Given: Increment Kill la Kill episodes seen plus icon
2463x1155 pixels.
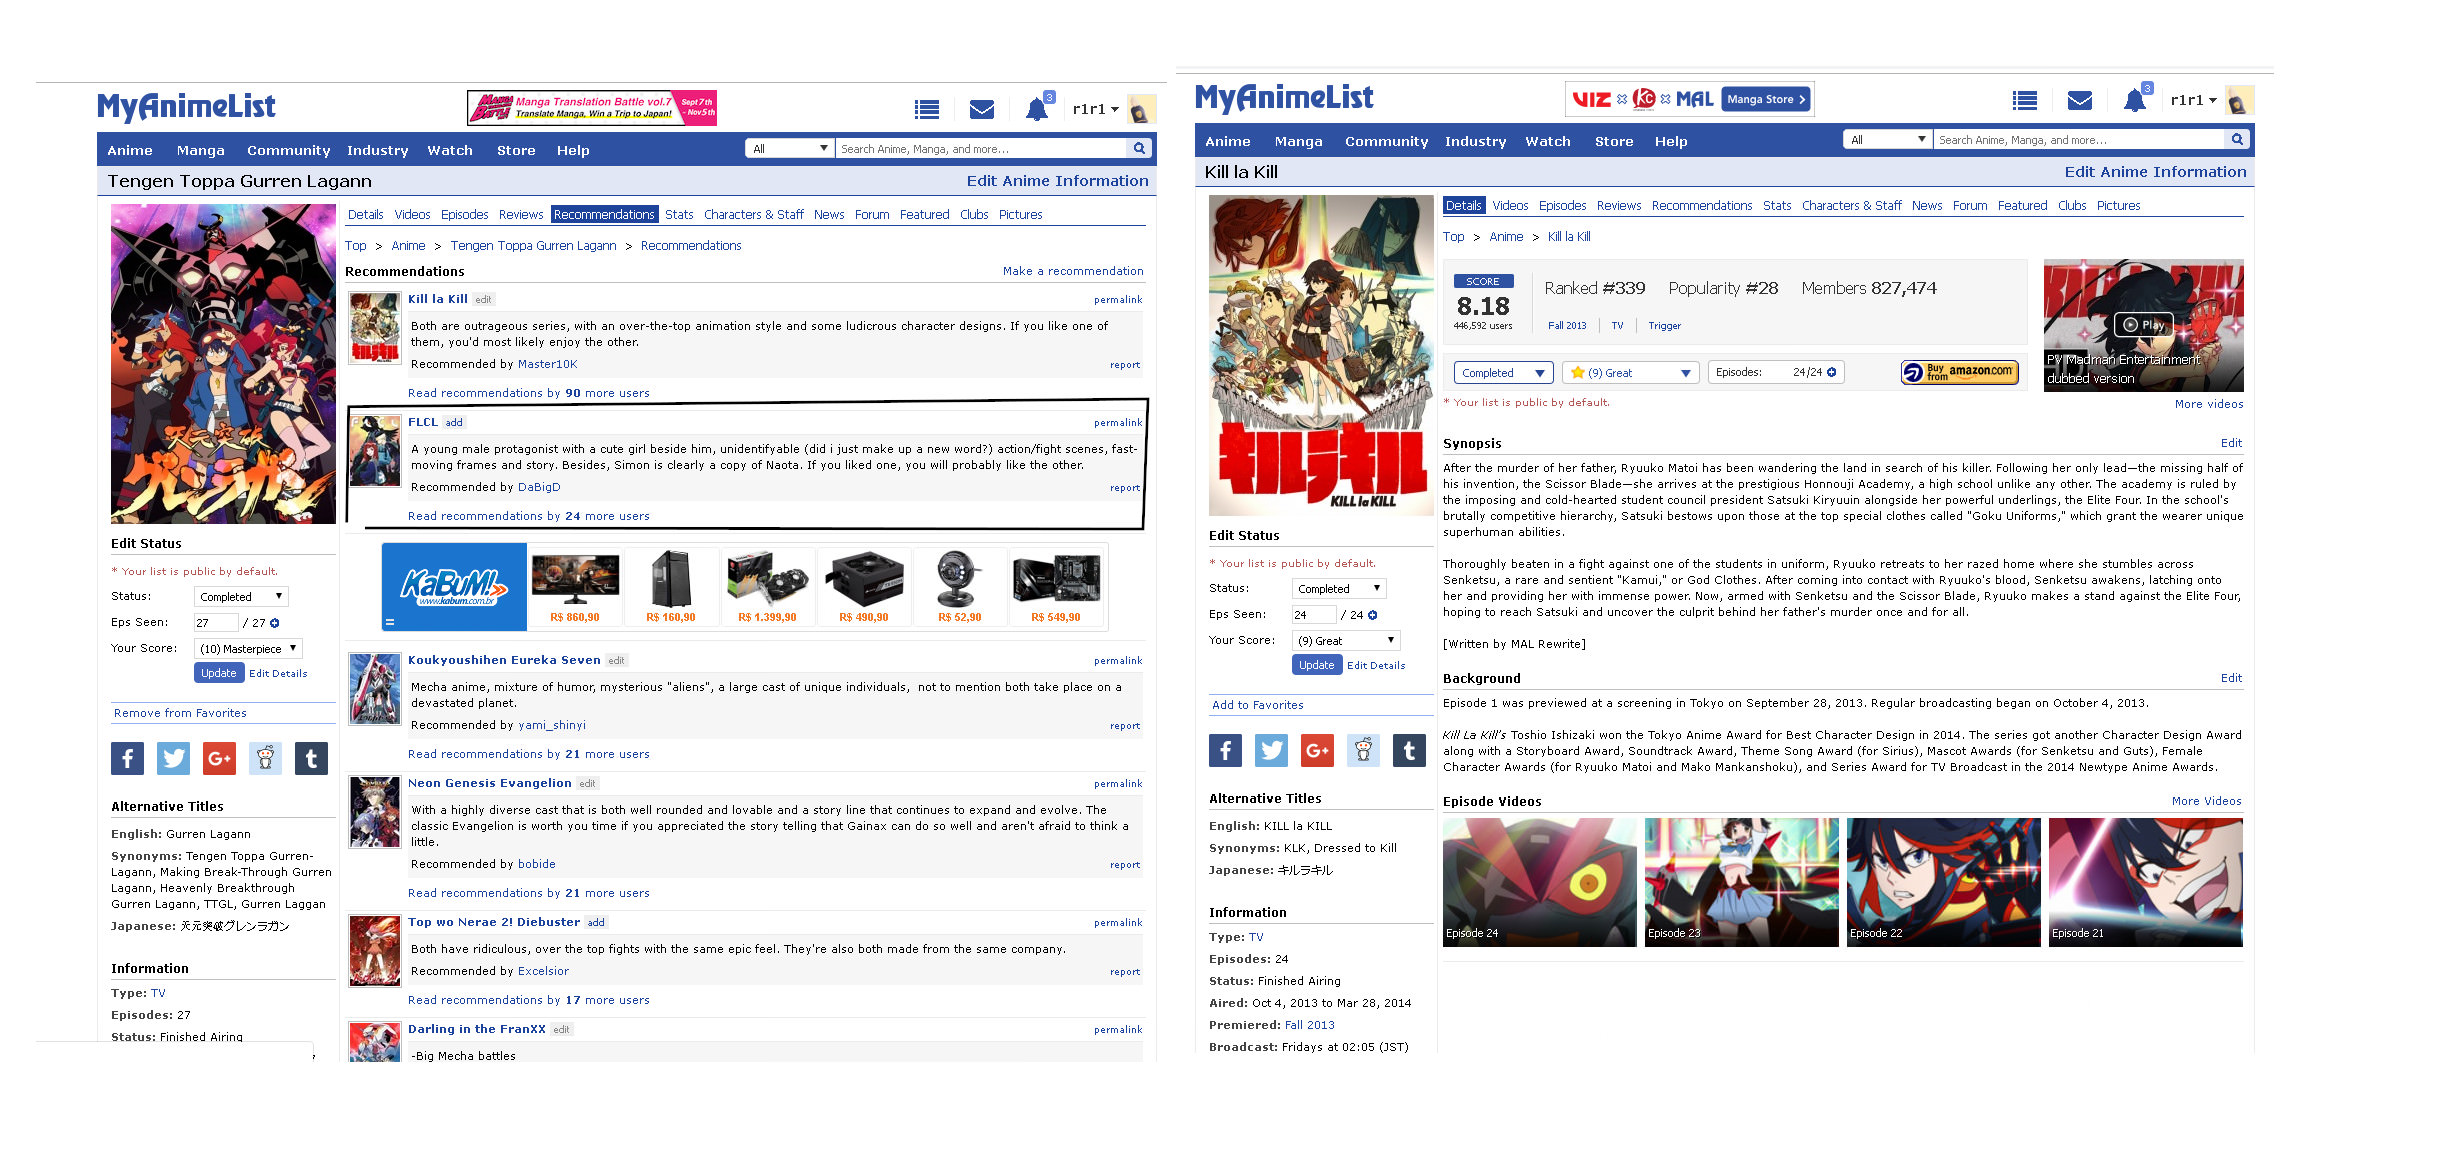Looking at the screenshot, I should pos(1373,615).
